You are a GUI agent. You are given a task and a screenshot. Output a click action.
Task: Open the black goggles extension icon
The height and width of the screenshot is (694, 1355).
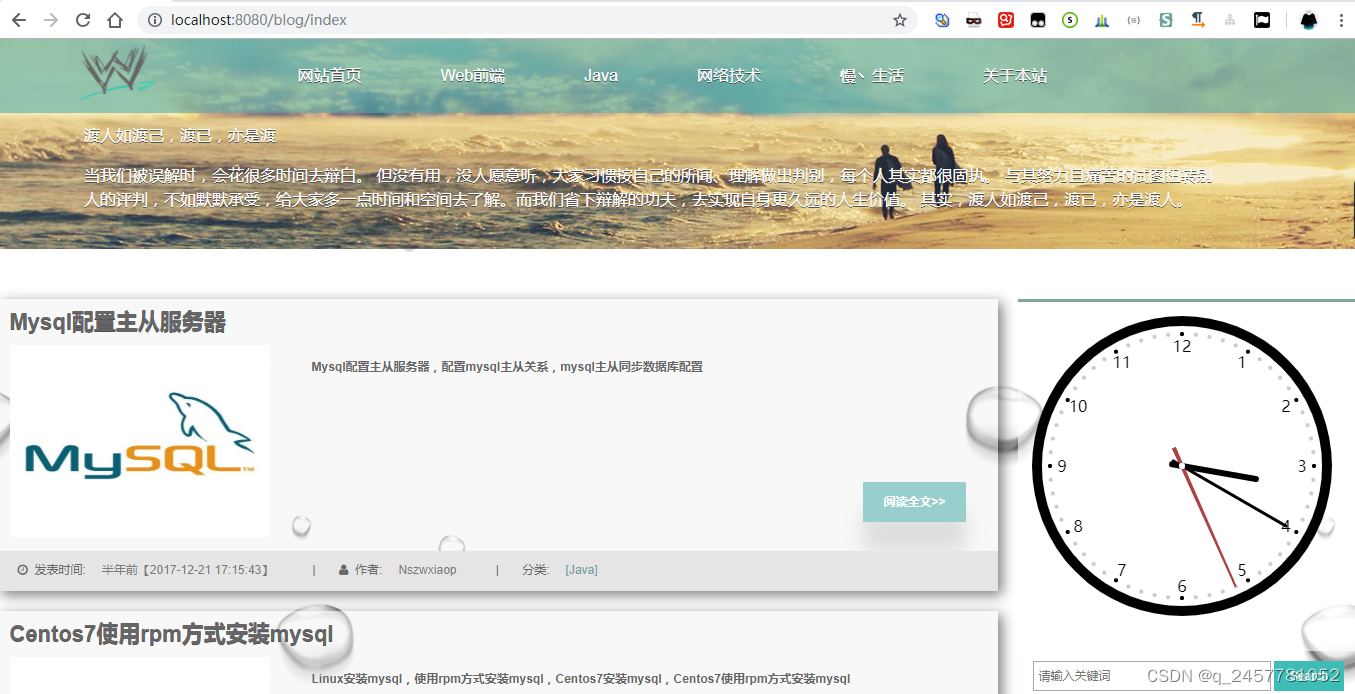tap(1038, 20)
